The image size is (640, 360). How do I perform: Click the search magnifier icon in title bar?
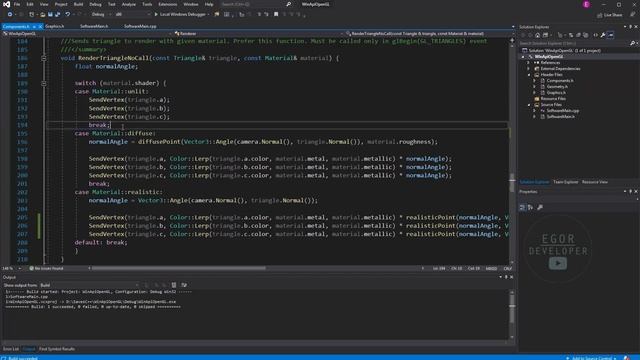[289, 4]
